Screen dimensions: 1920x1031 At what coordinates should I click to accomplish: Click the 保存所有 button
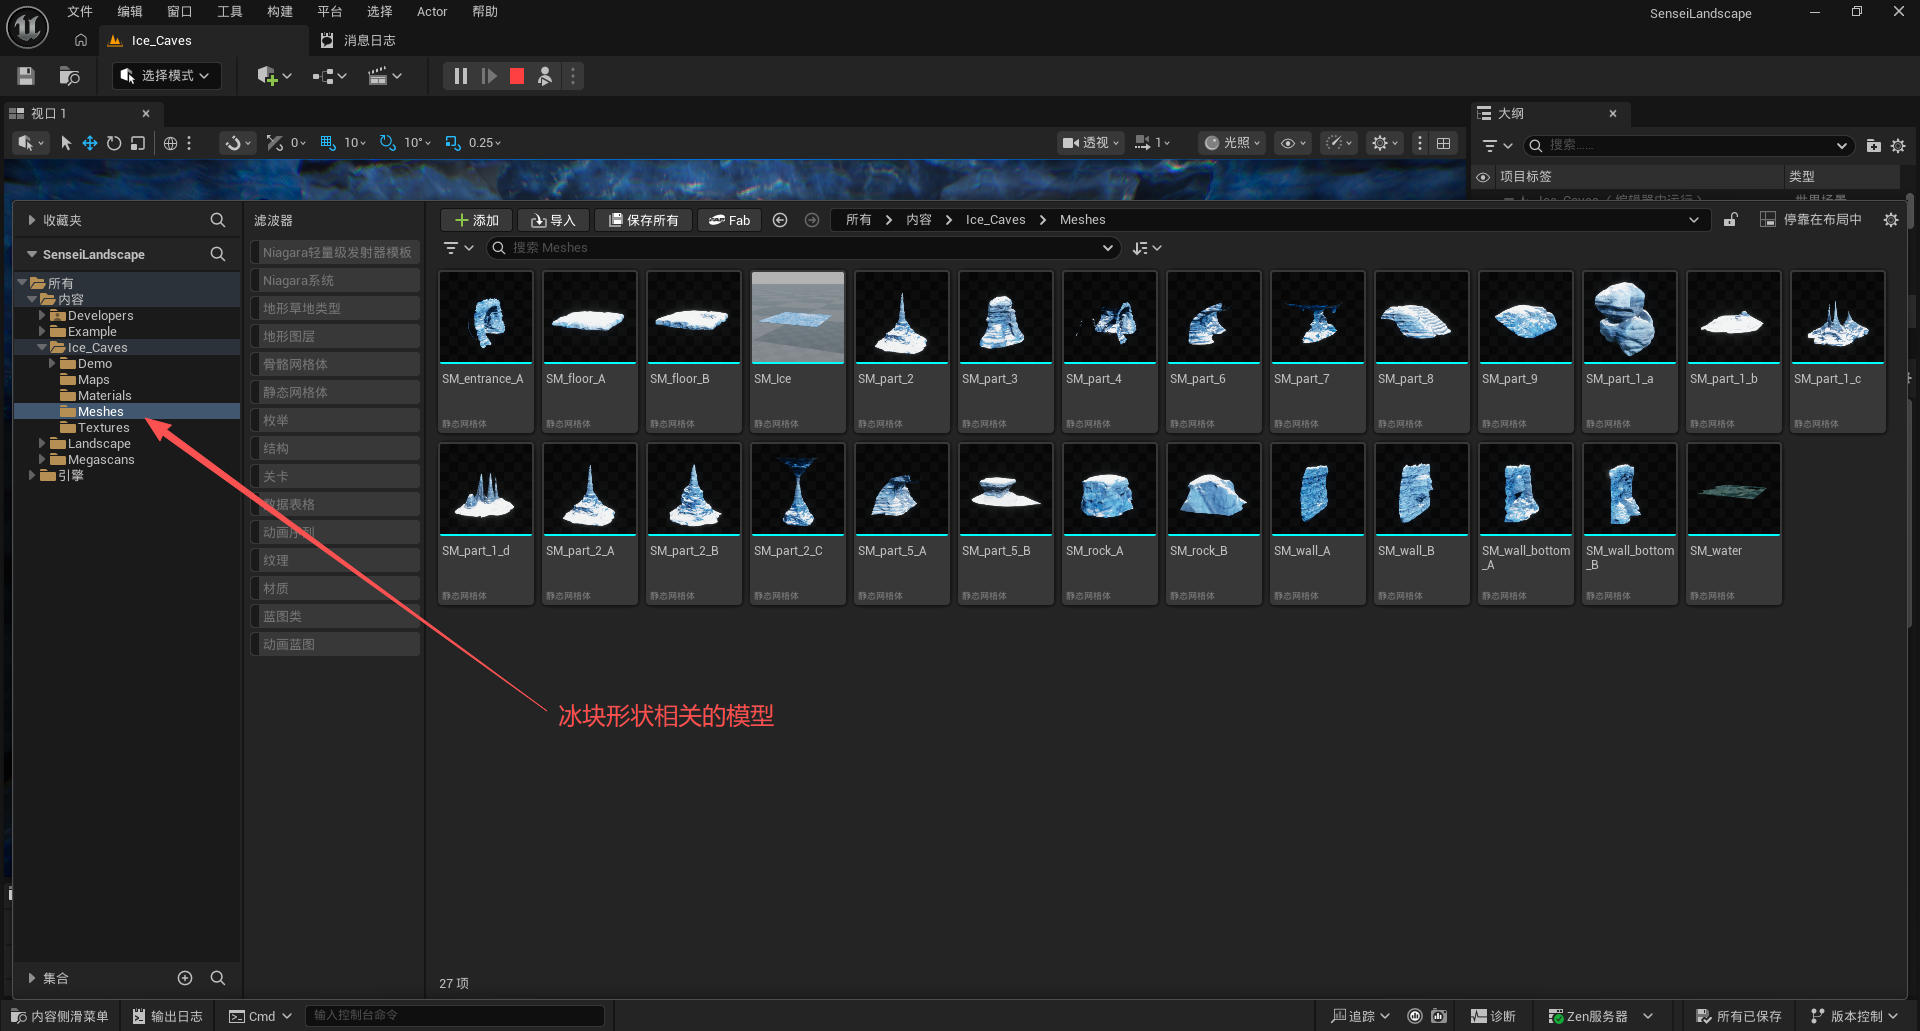[643, 220]
